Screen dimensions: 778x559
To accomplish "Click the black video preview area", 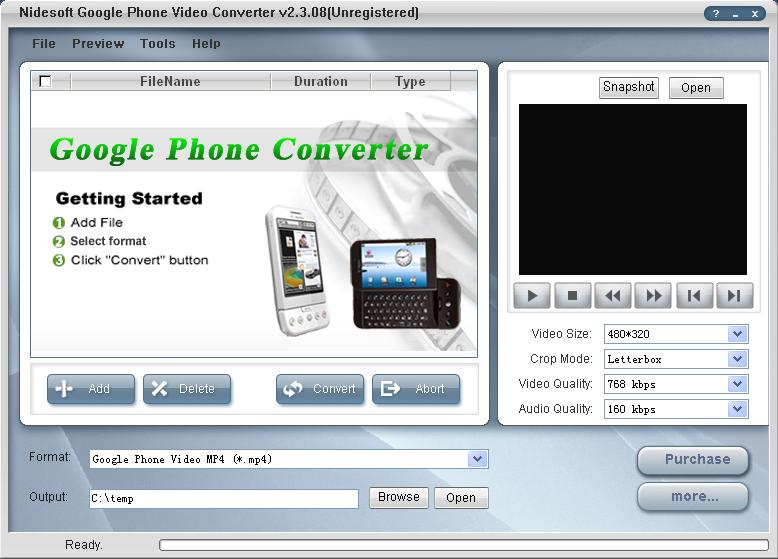I will pyautogui.click(x=633, y=189).
